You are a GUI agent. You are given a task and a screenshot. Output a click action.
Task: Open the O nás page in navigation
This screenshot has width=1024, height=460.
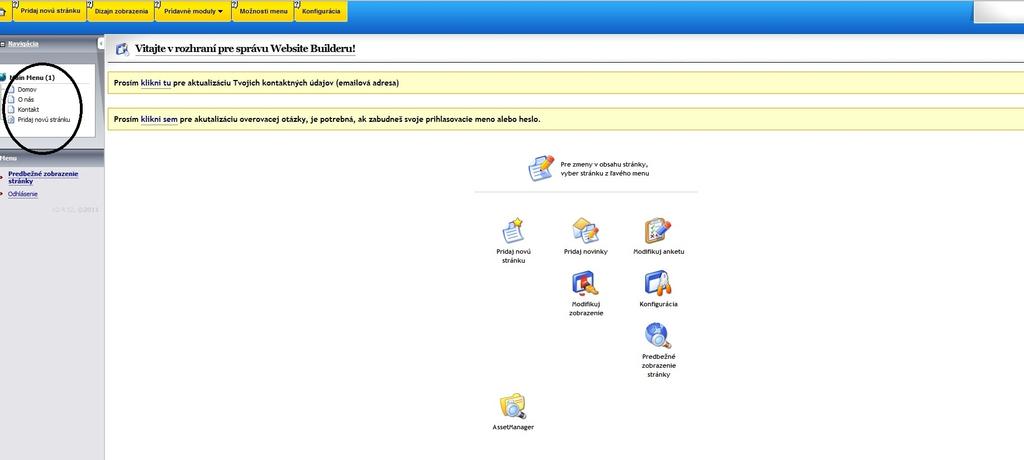pos(26,99)
